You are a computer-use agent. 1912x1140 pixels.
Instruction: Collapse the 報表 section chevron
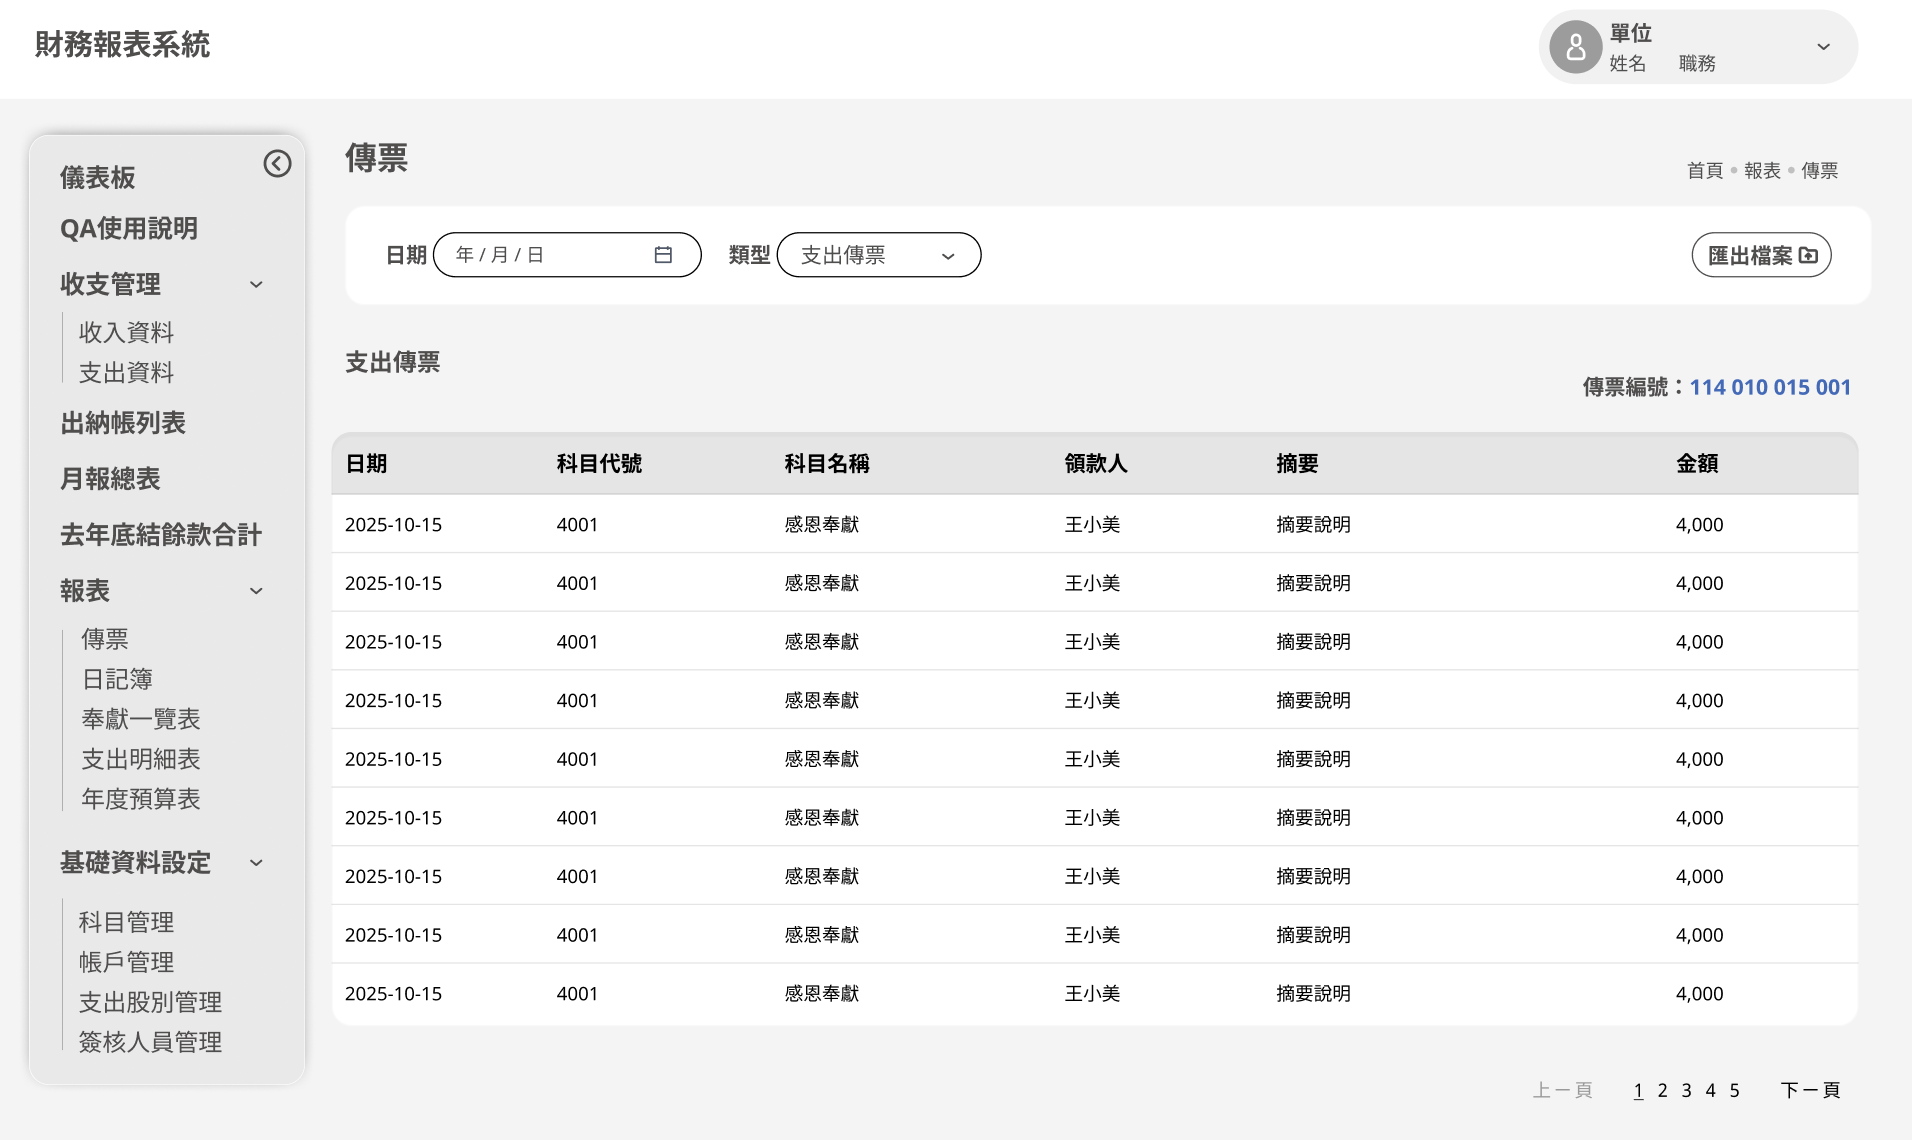[x=256, y=591]
